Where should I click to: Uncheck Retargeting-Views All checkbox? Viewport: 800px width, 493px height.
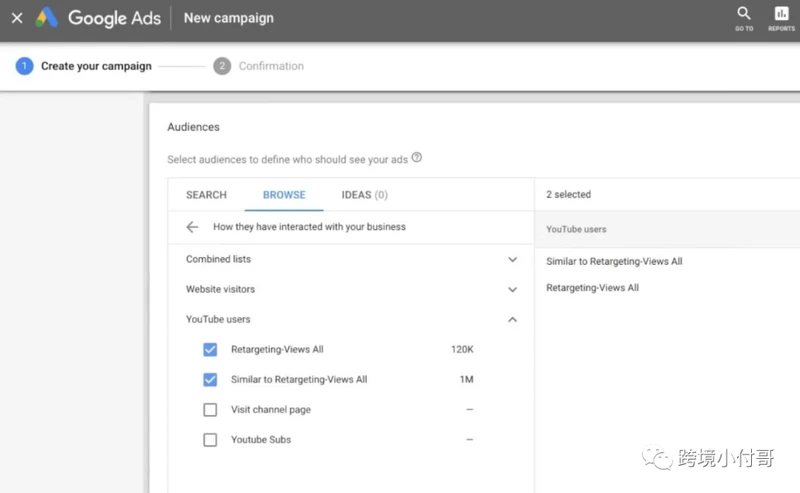210,350
